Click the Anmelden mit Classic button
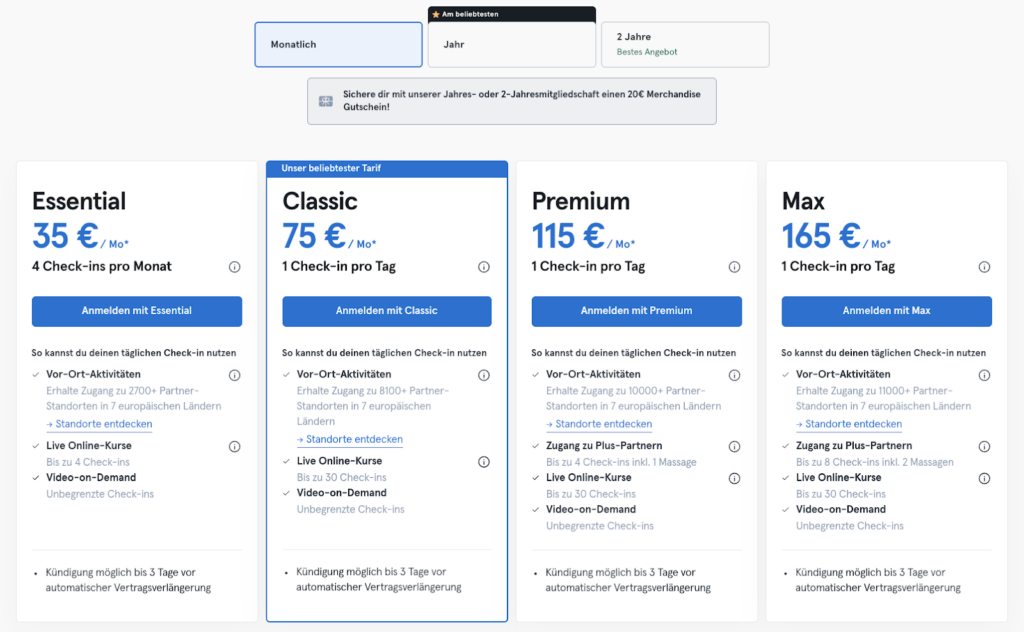Screen dimensions: 1024x632 click(x=387, y=311)
